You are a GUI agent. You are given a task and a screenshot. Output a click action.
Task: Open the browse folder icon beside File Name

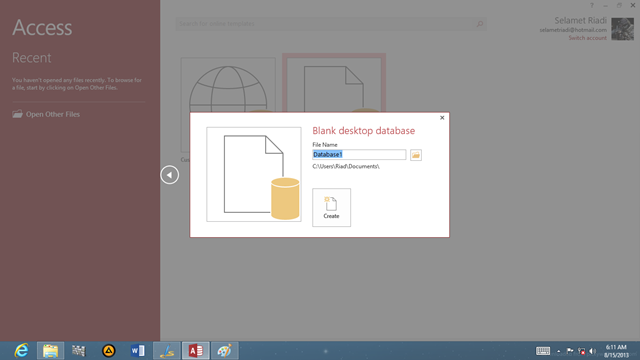[416, 155]
